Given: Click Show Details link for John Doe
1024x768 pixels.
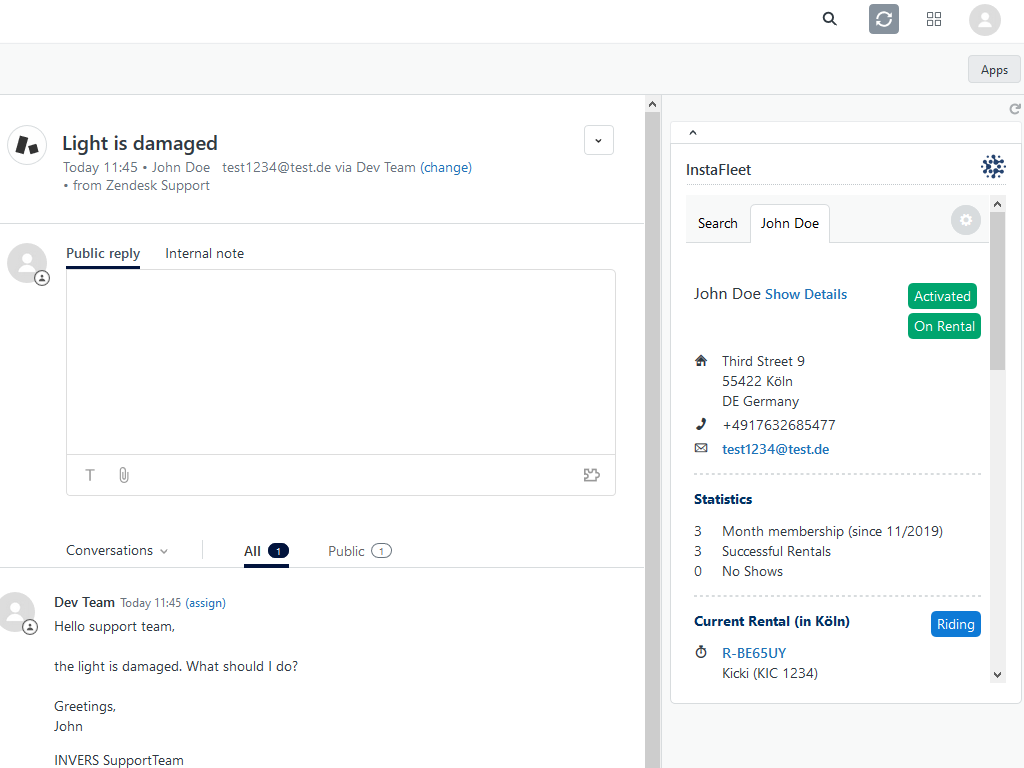Looking at the screenshot, I should point(805,295).
